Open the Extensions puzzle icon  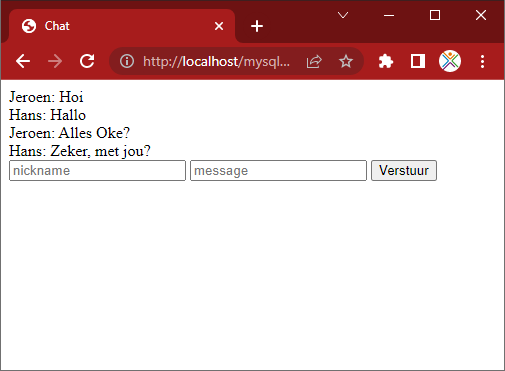coord(386,61)
